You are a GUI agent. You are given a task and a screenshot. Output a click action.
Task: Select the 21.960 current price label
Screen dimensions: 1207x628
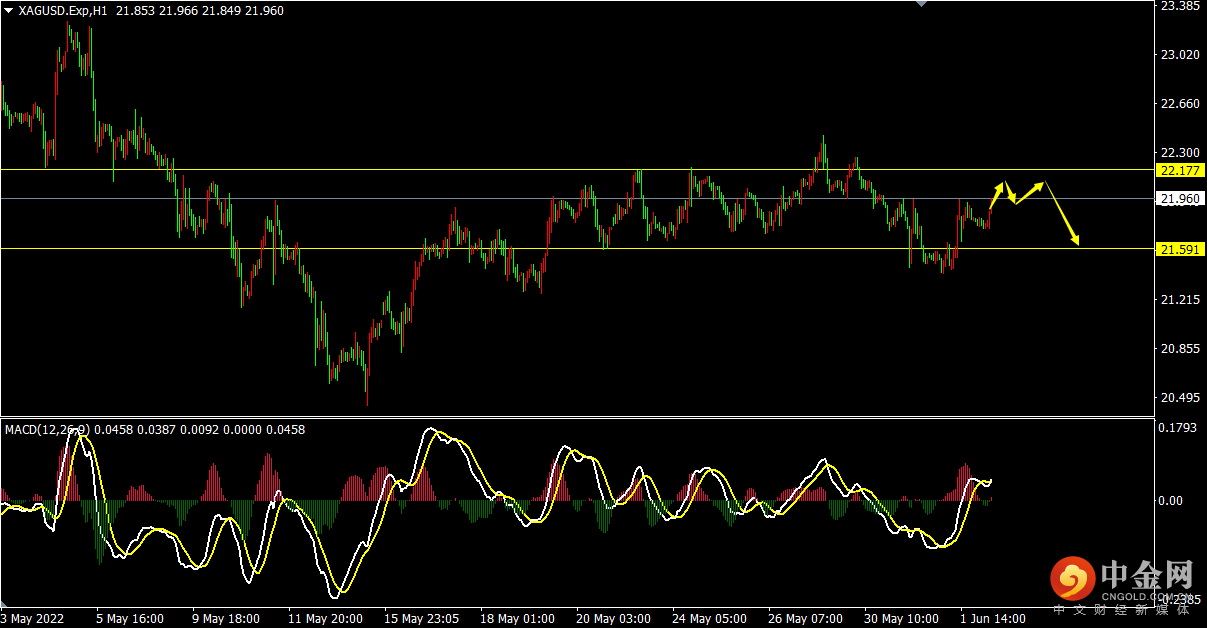point(1180,199)
